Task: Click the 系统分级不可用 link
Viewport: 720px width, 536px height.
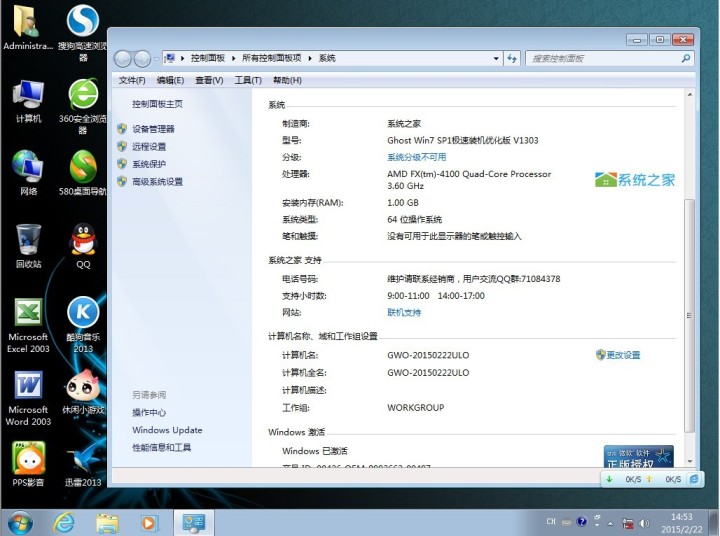Action: (x=416, y=157)
